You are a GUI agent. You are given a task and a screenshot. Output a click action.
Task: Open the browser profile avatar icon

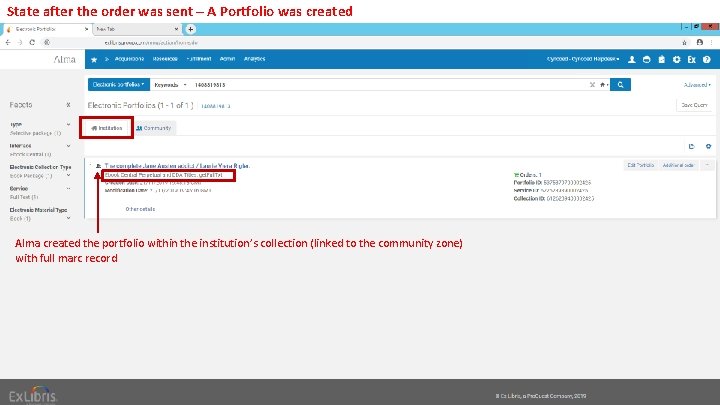click(699, 42)
